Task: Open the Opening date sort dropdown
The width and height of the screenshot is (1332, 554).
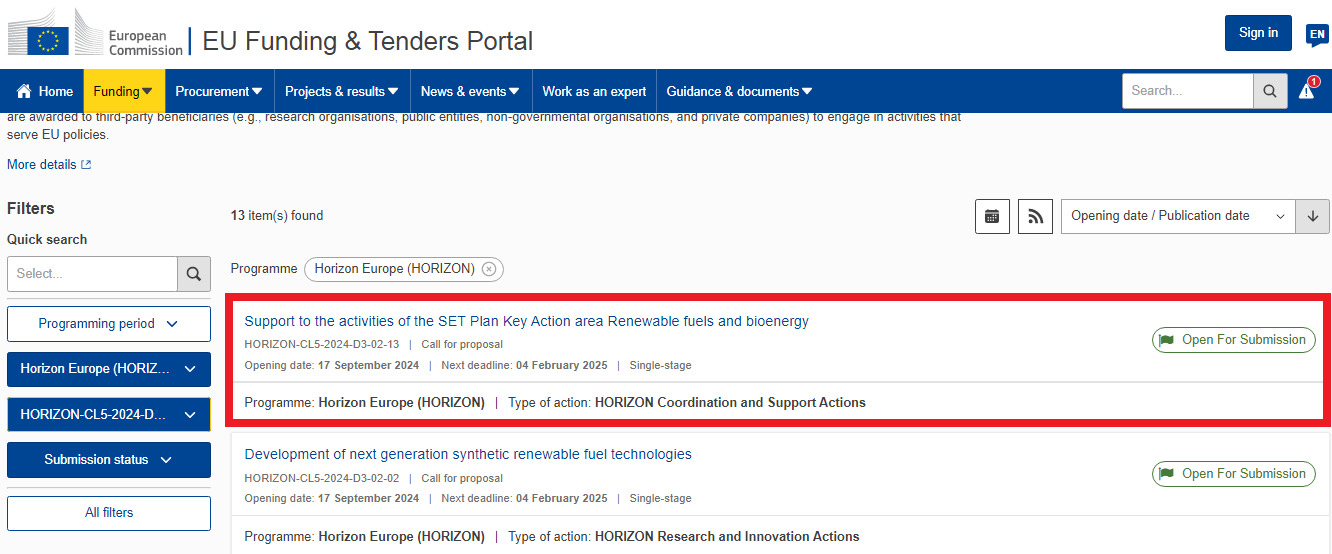Action: click(x=1177, y=216)
